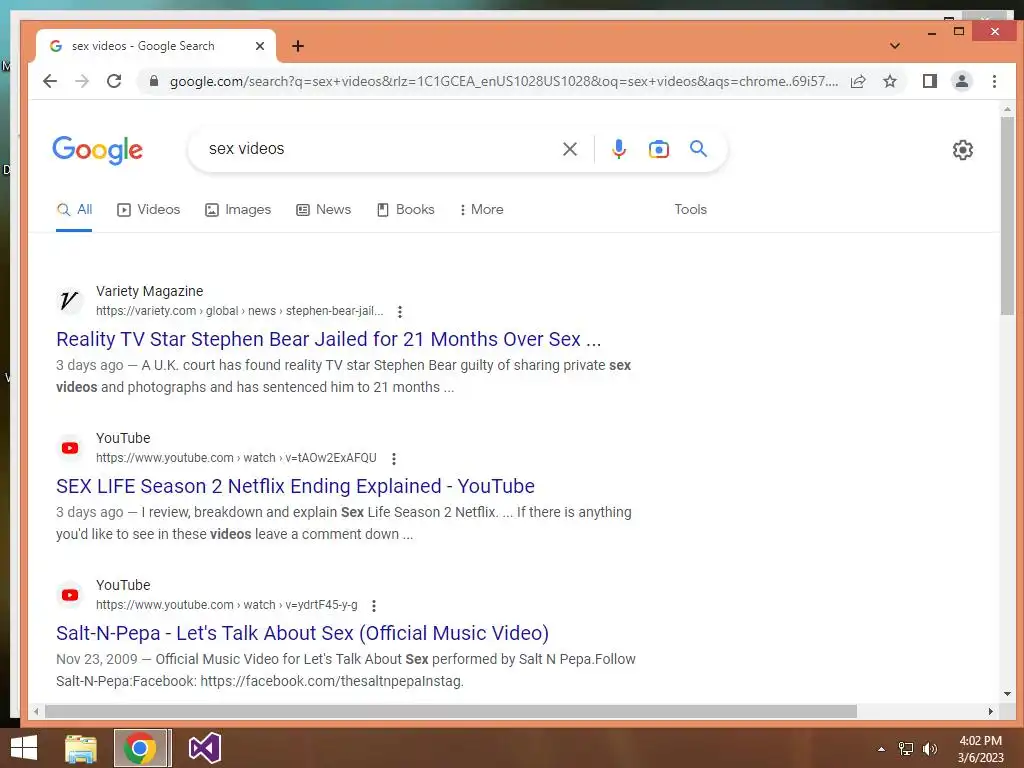Close the Google Search tab
Image resolution: width=1024 pixels, height=768 pixels.
(x=260, y=46)
